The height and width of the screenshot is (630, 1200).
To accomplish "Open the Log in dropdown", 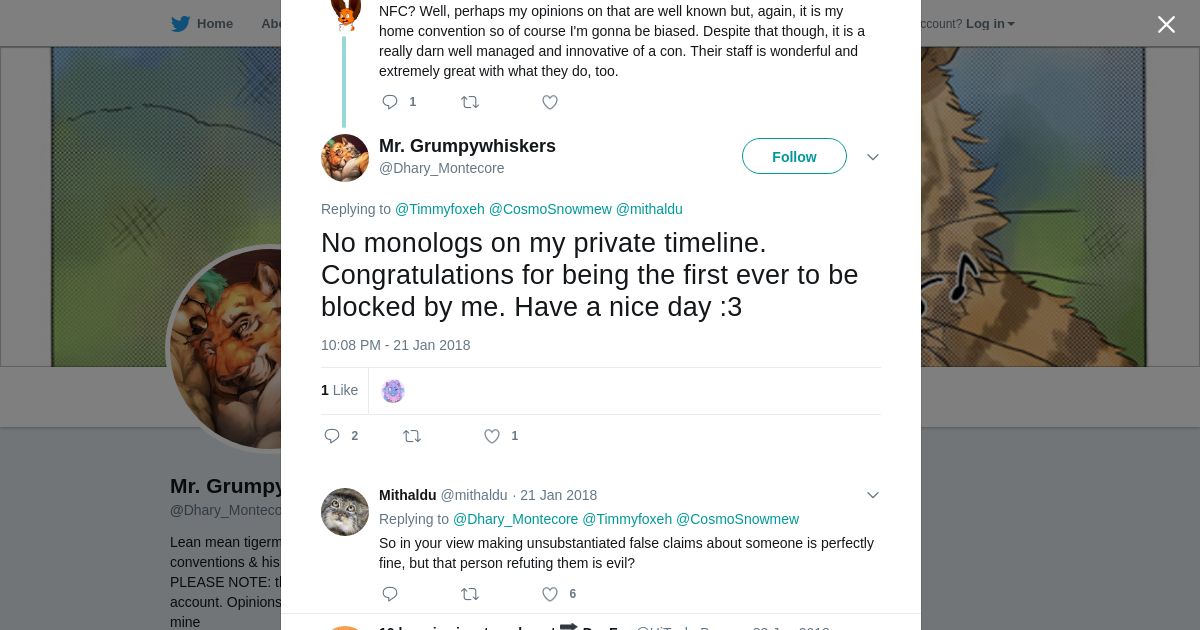I will coord(989,24).
